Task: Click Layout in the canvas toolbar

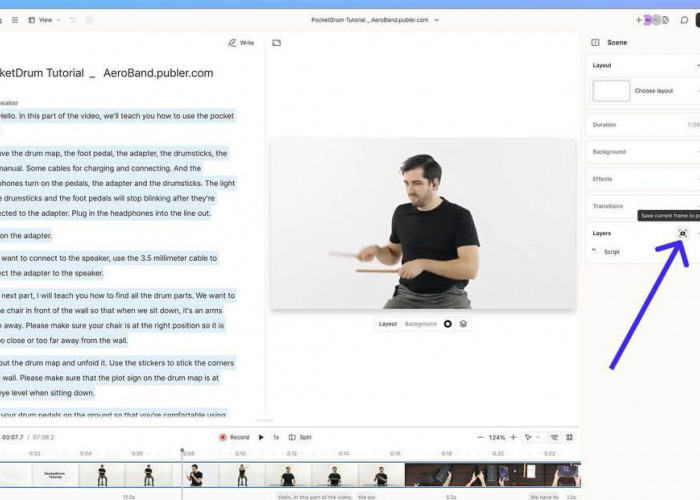Action: click(388, 324)
